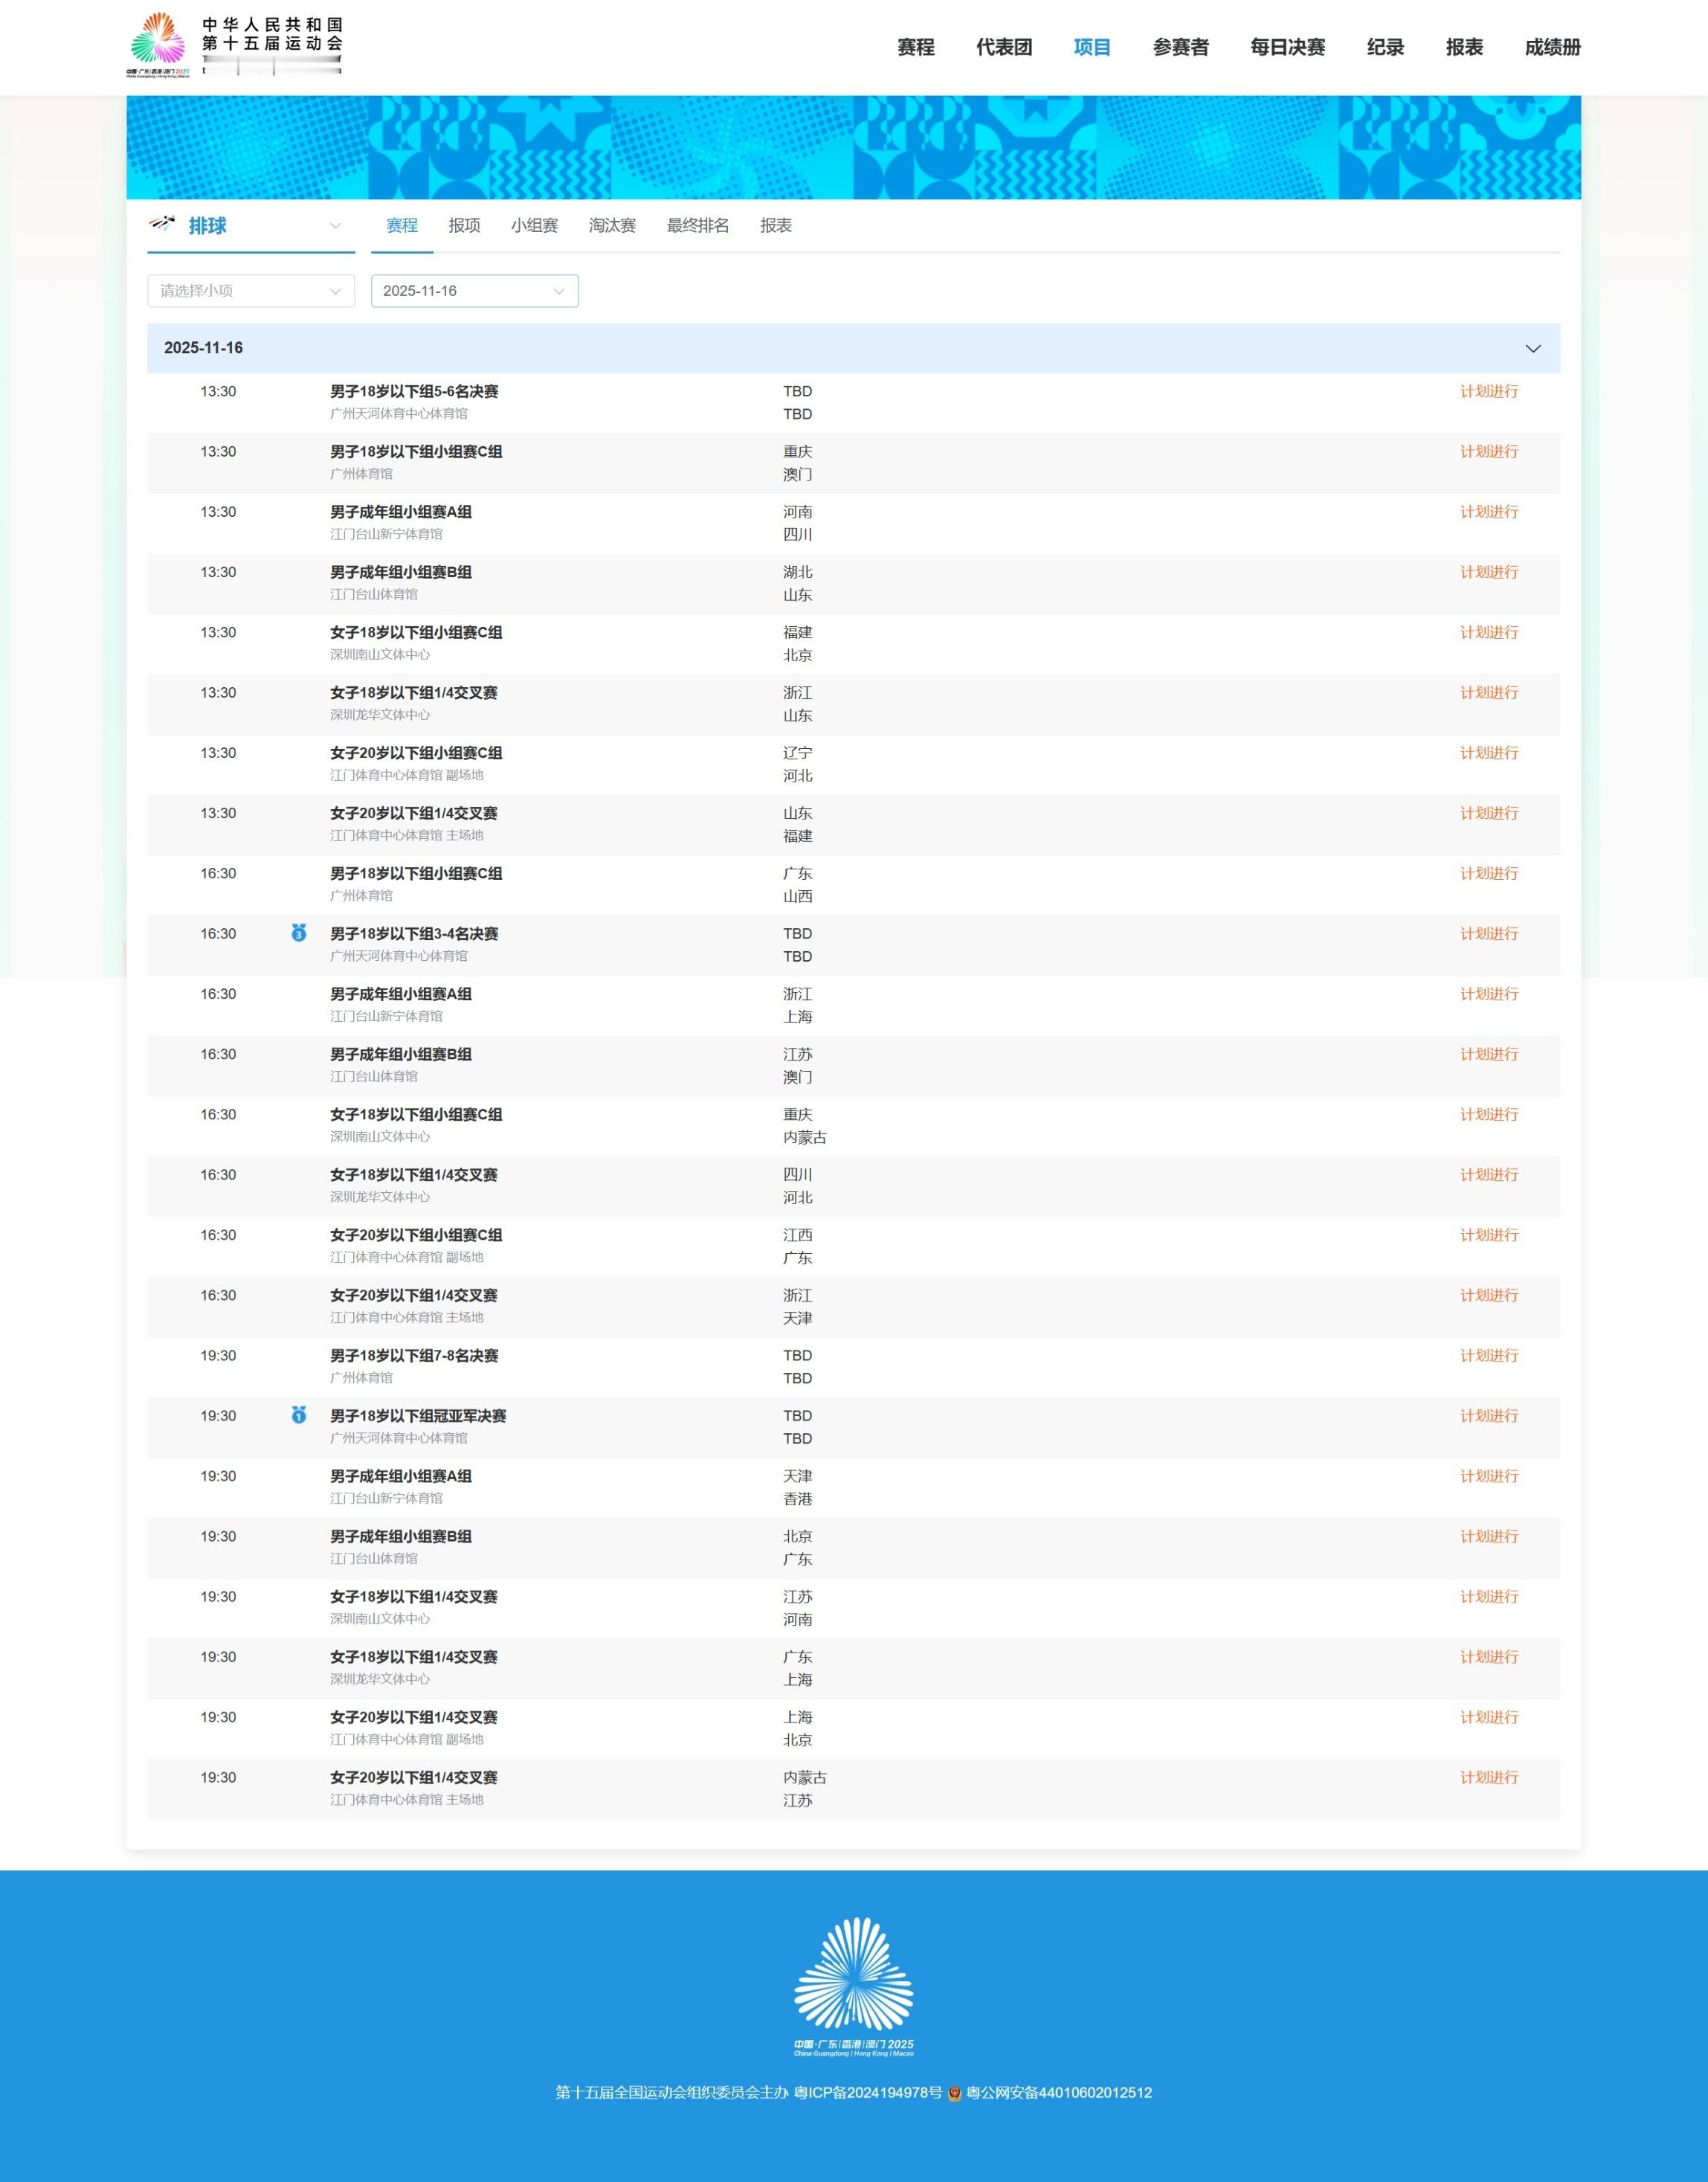
Task: Click the 粤ICP备2024194978号 footer link
Action: click(867, 2093)
